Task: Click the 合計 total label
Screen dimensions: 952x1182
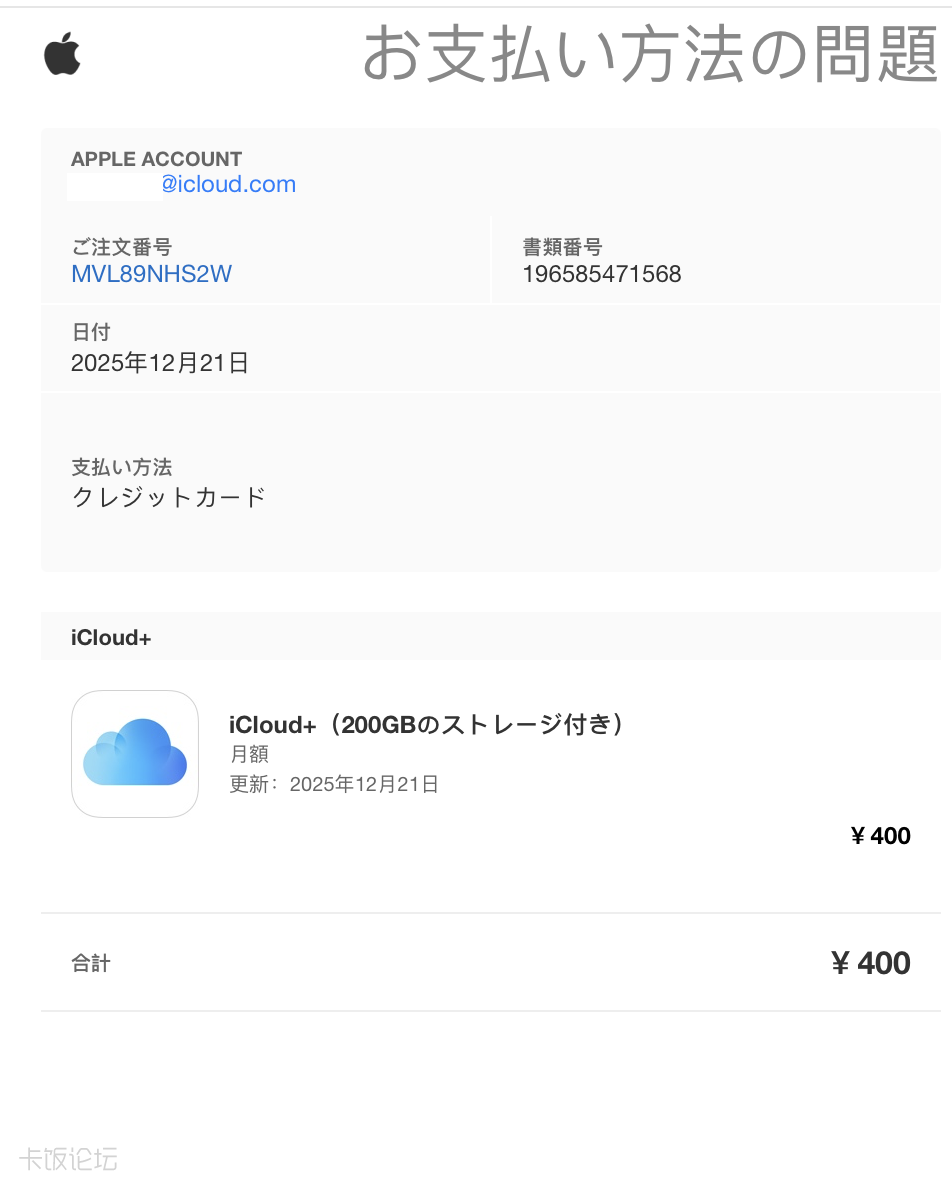Action: [91, 963]
